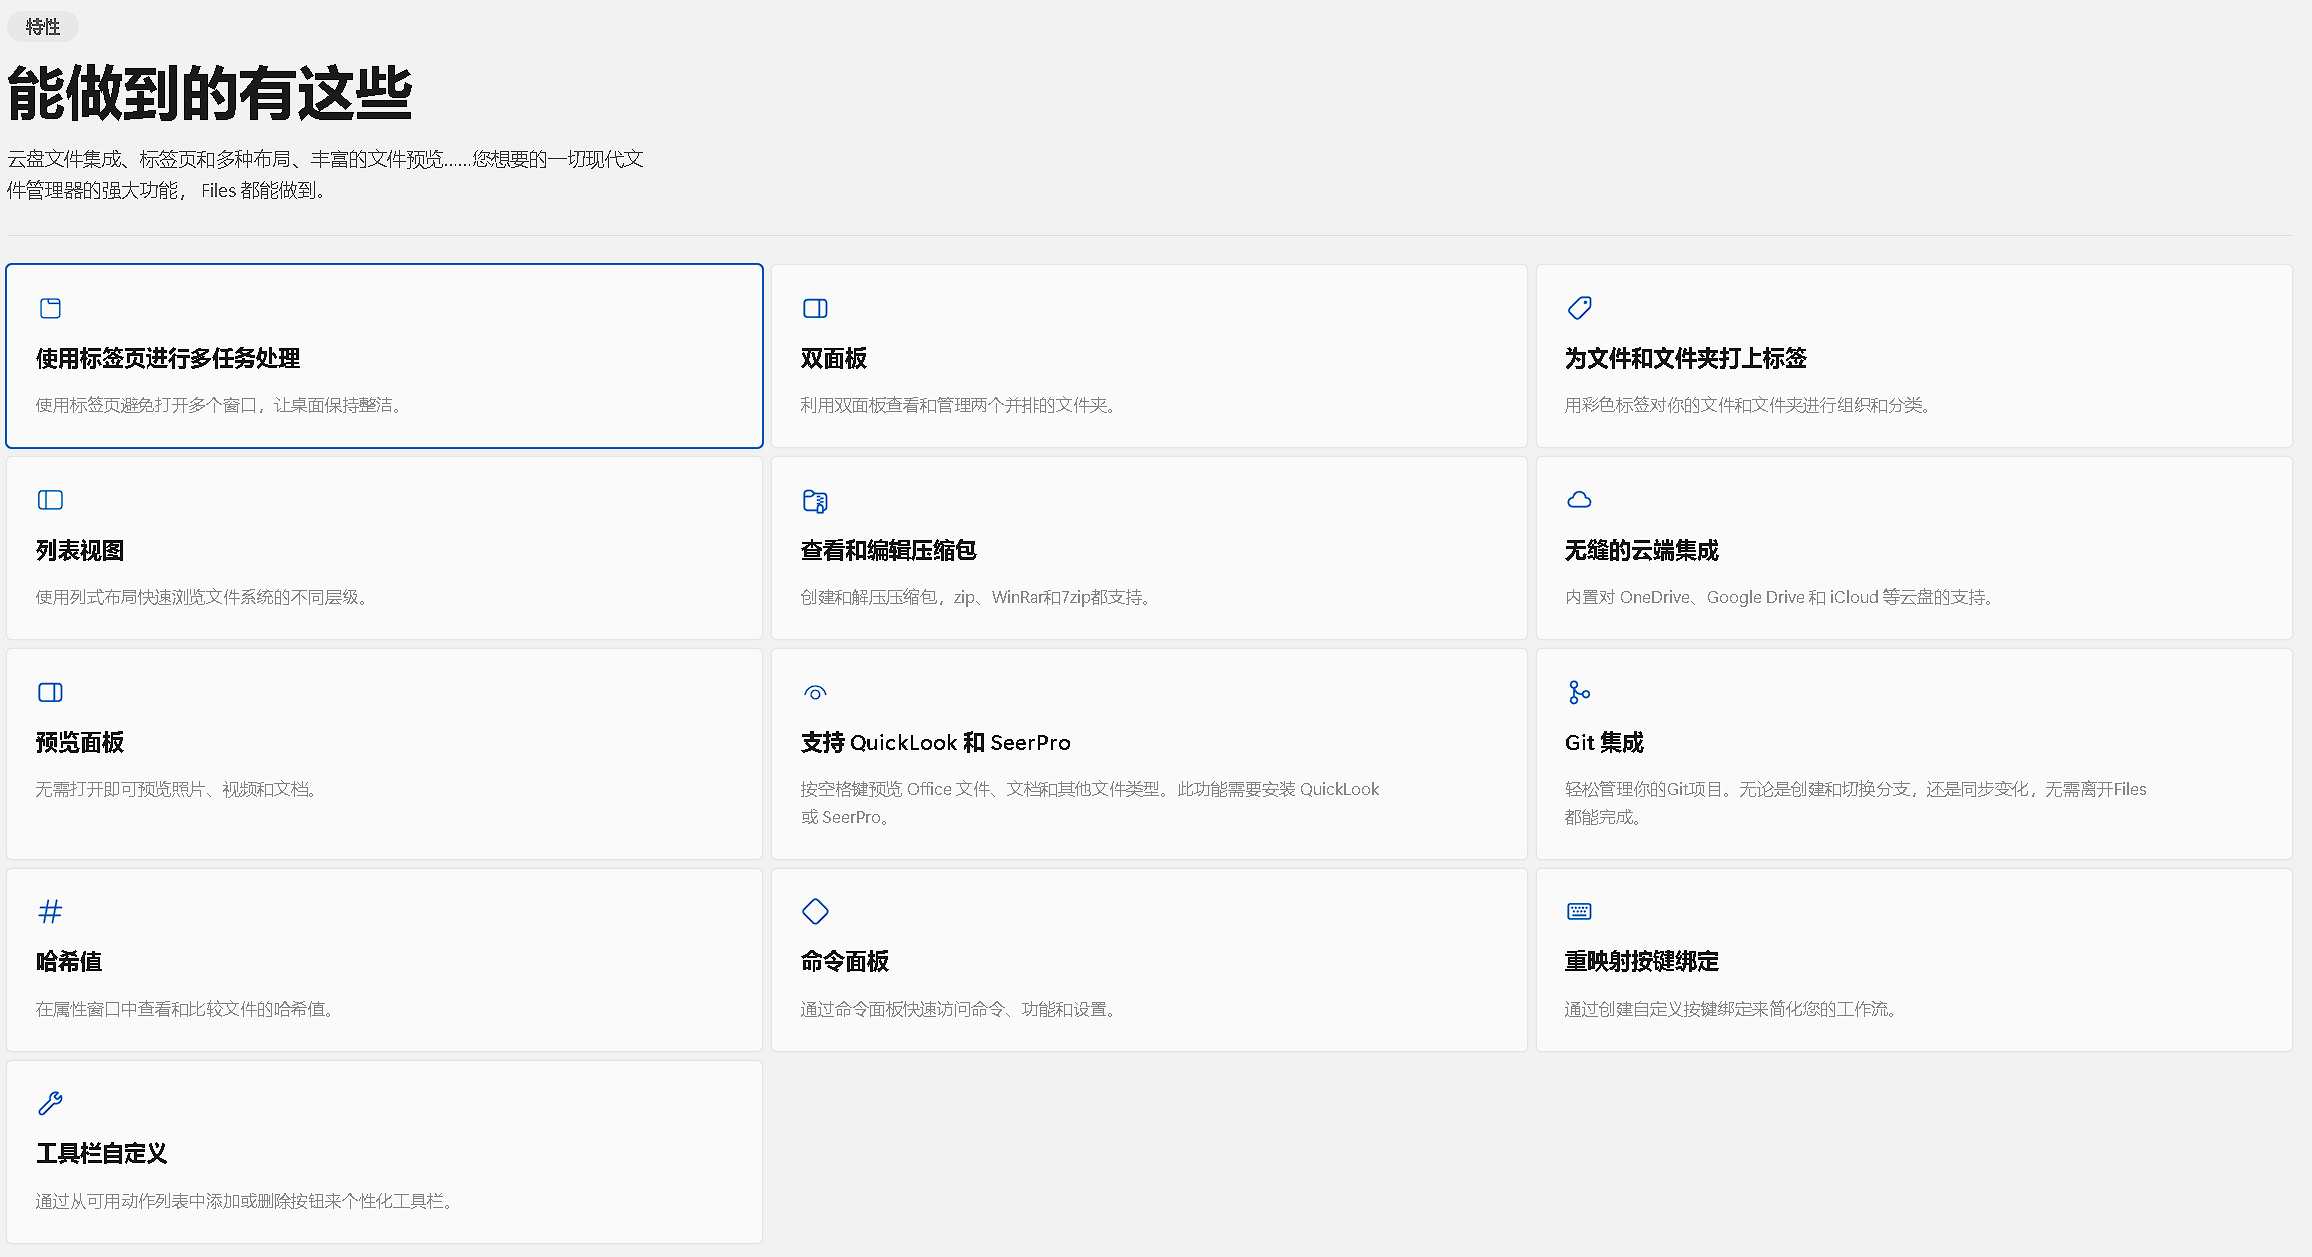Click description 通过从可用动作列表中添加或删除按钮
Screen dimensions: 2312x1257
point(245,1201)
